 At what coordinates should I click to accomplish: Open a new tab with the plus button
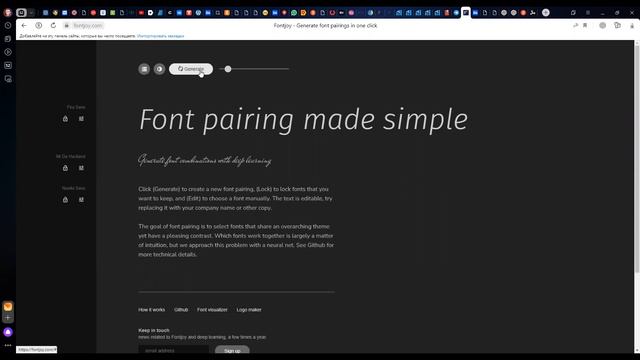(546, 13)
